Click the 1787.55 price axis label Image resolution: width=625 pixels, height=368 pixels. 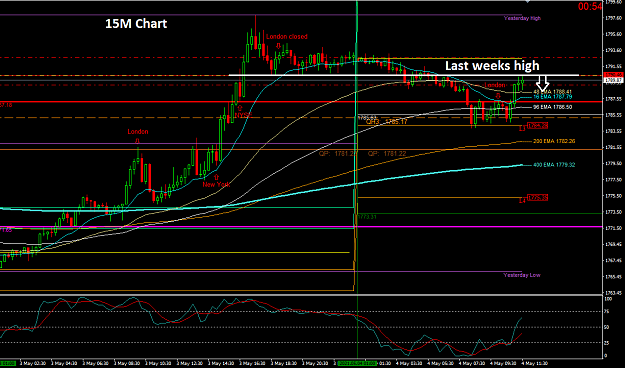tap(613, 99)
